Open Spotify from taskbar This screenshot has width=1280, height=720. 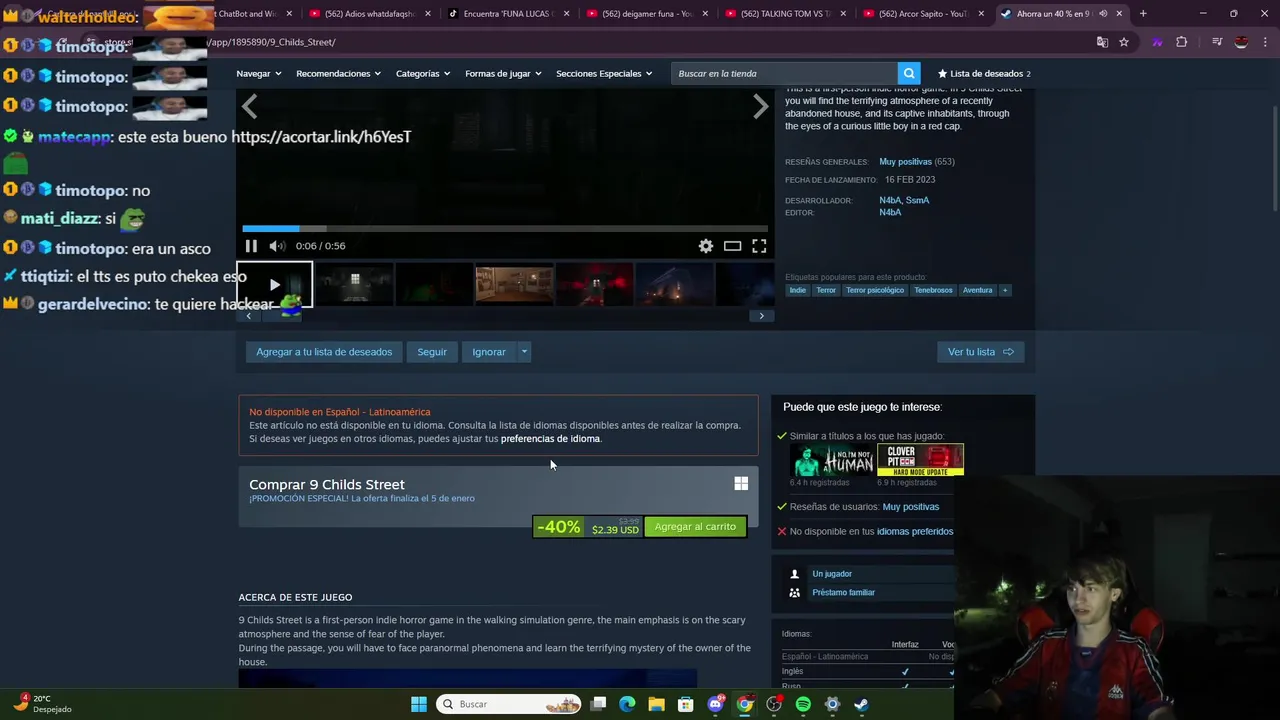(x=803, y=704)
